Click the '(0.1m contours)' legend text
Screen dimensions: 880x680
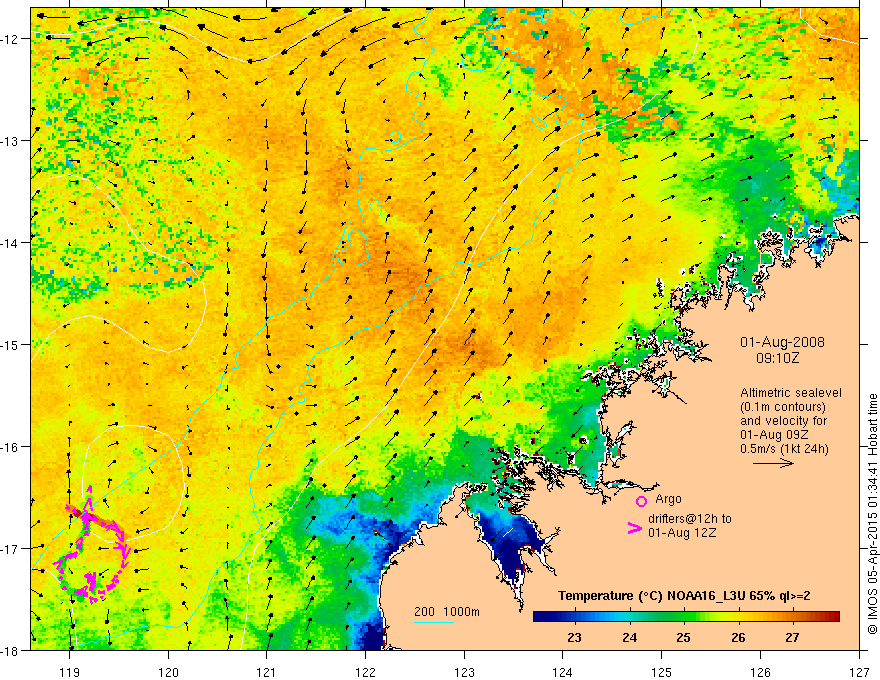tap(783, 407)
